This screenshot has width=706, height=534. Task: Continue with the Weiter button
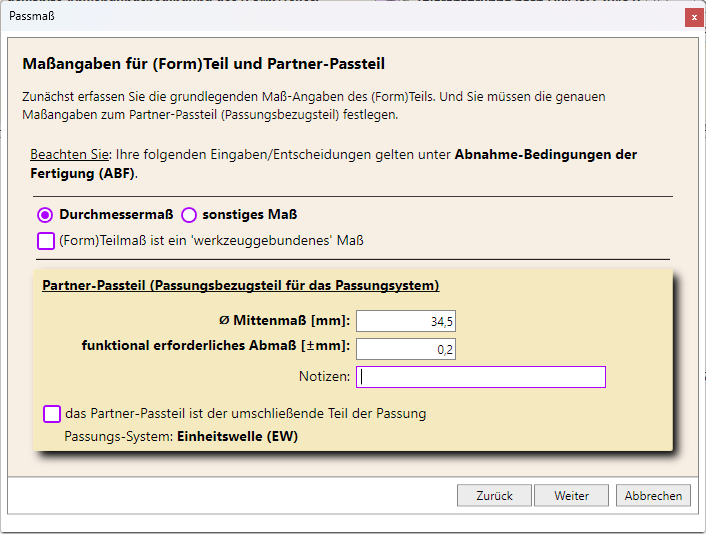(571, 495)
